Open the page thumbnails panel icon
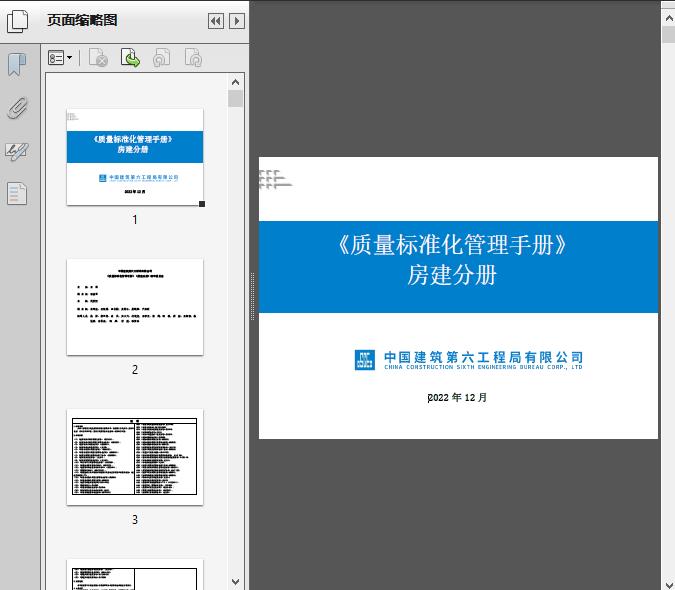The height and width of the screenshot is (590, 675). pos(17,21)
